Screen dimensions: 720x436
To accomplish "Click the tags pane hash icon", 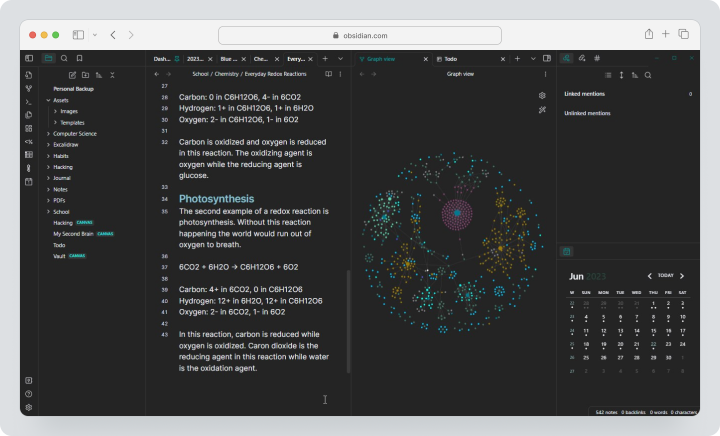I will 597,58.
